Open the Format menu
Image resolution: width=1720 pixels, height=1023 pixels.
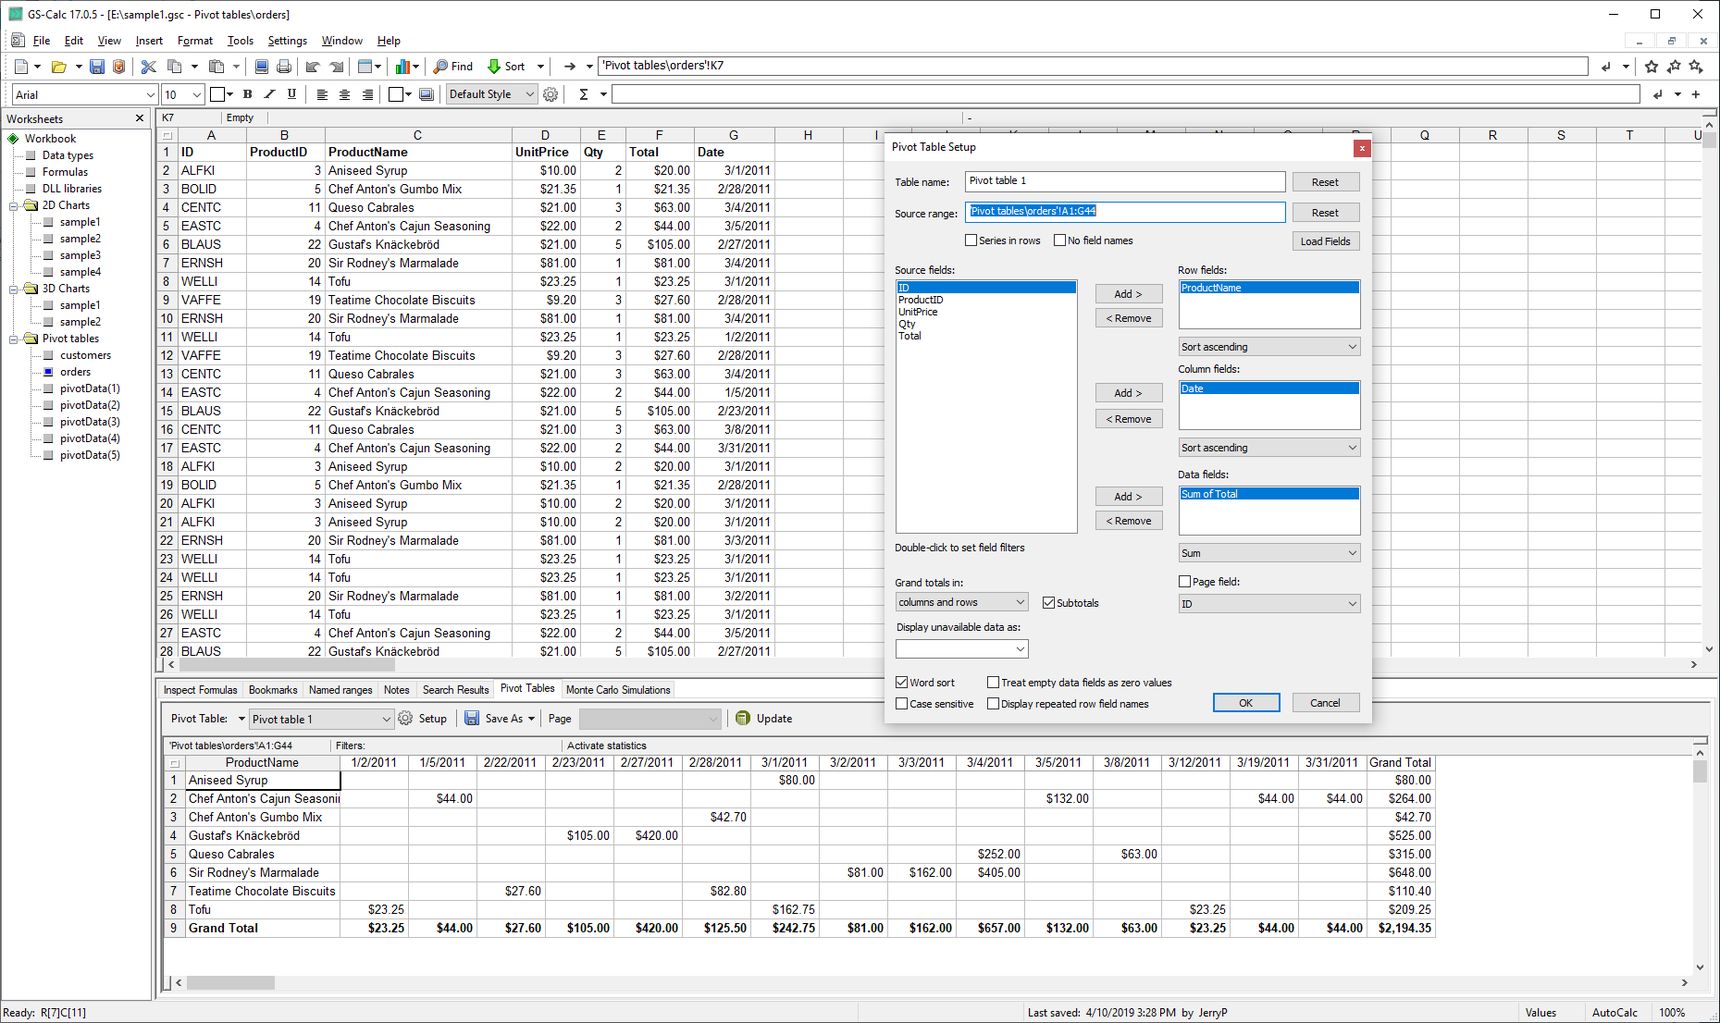coord(194,41)
